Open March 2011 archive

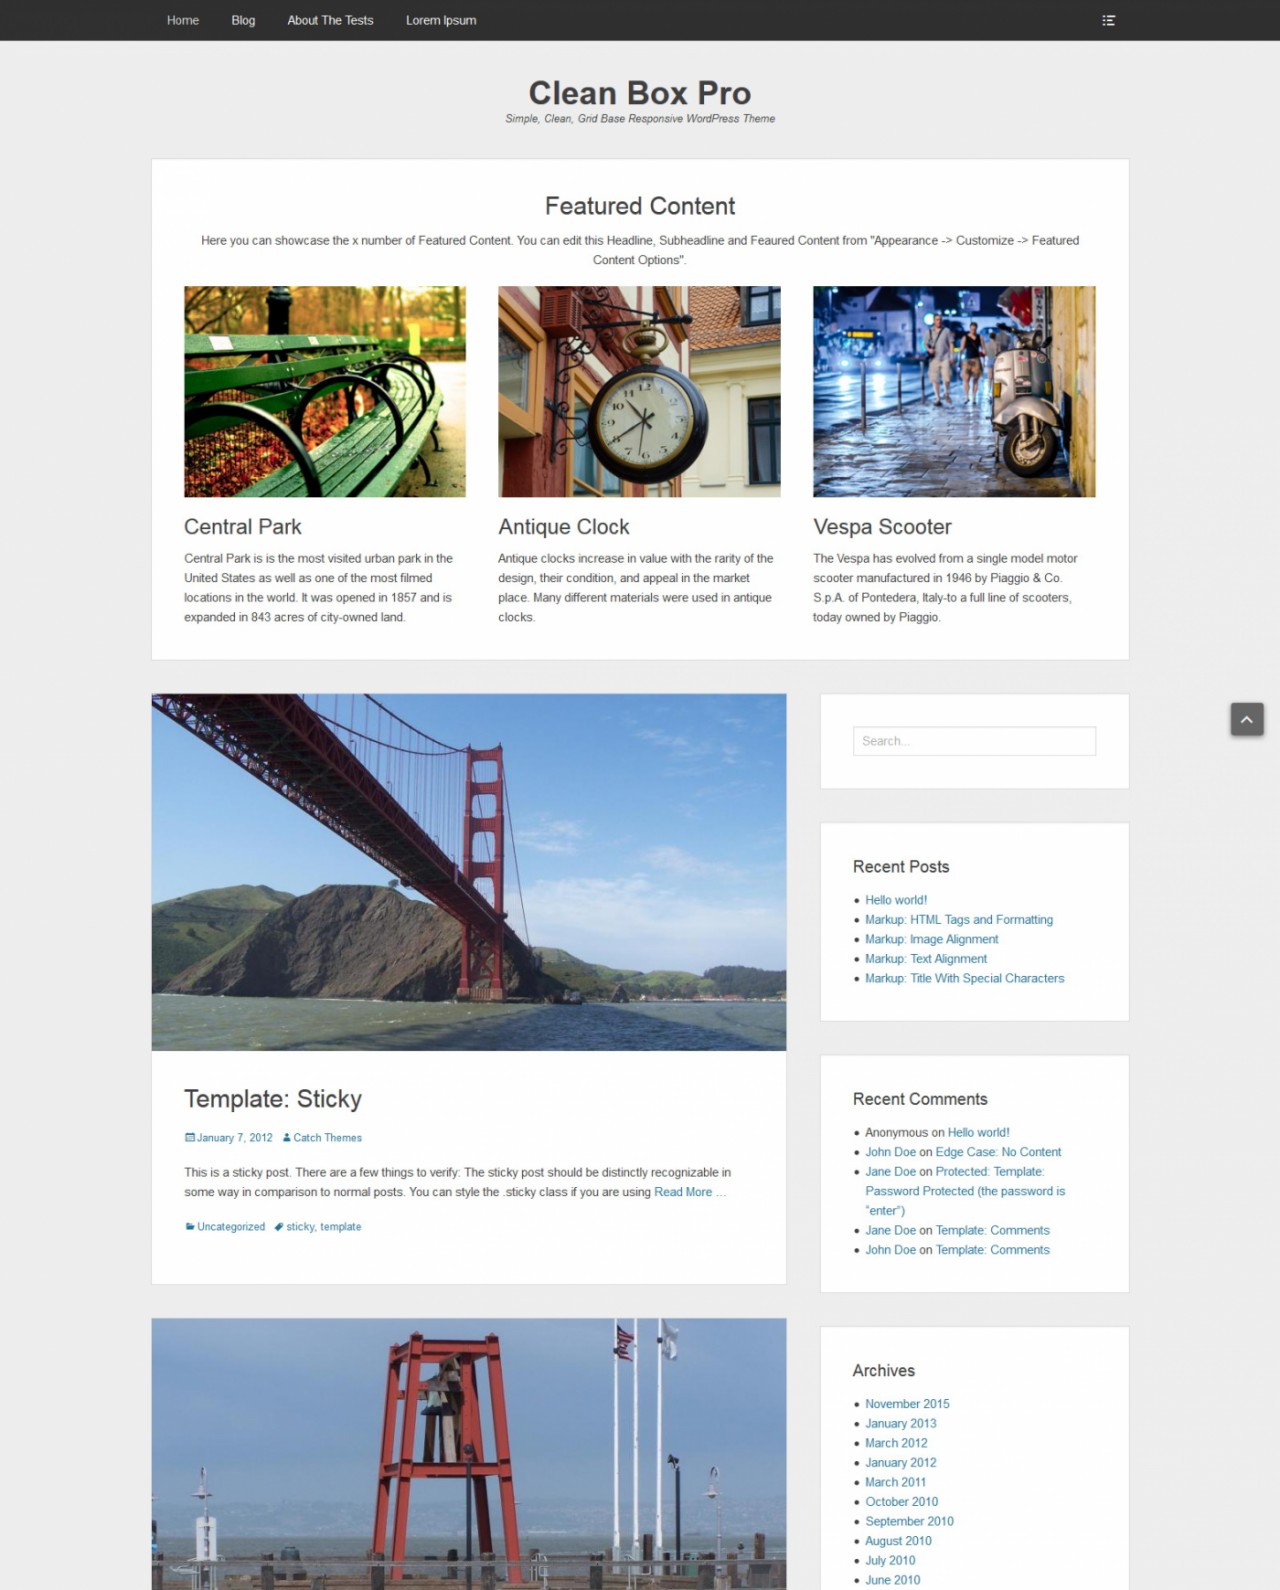click(896, 1482)
